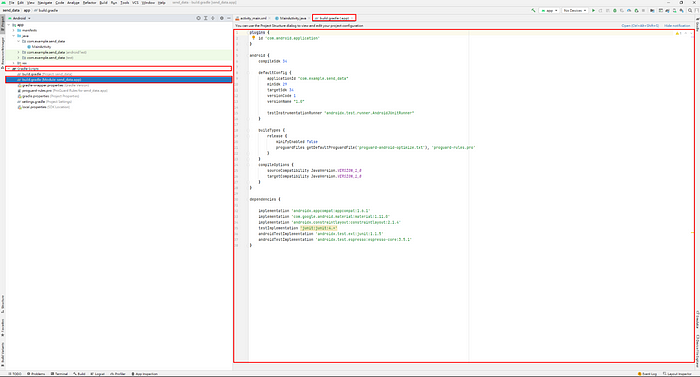The width and height of the screenshot is (700, 377).
Task: Click send_data breadcrumb in navigation bar
Action: point(11,10)
